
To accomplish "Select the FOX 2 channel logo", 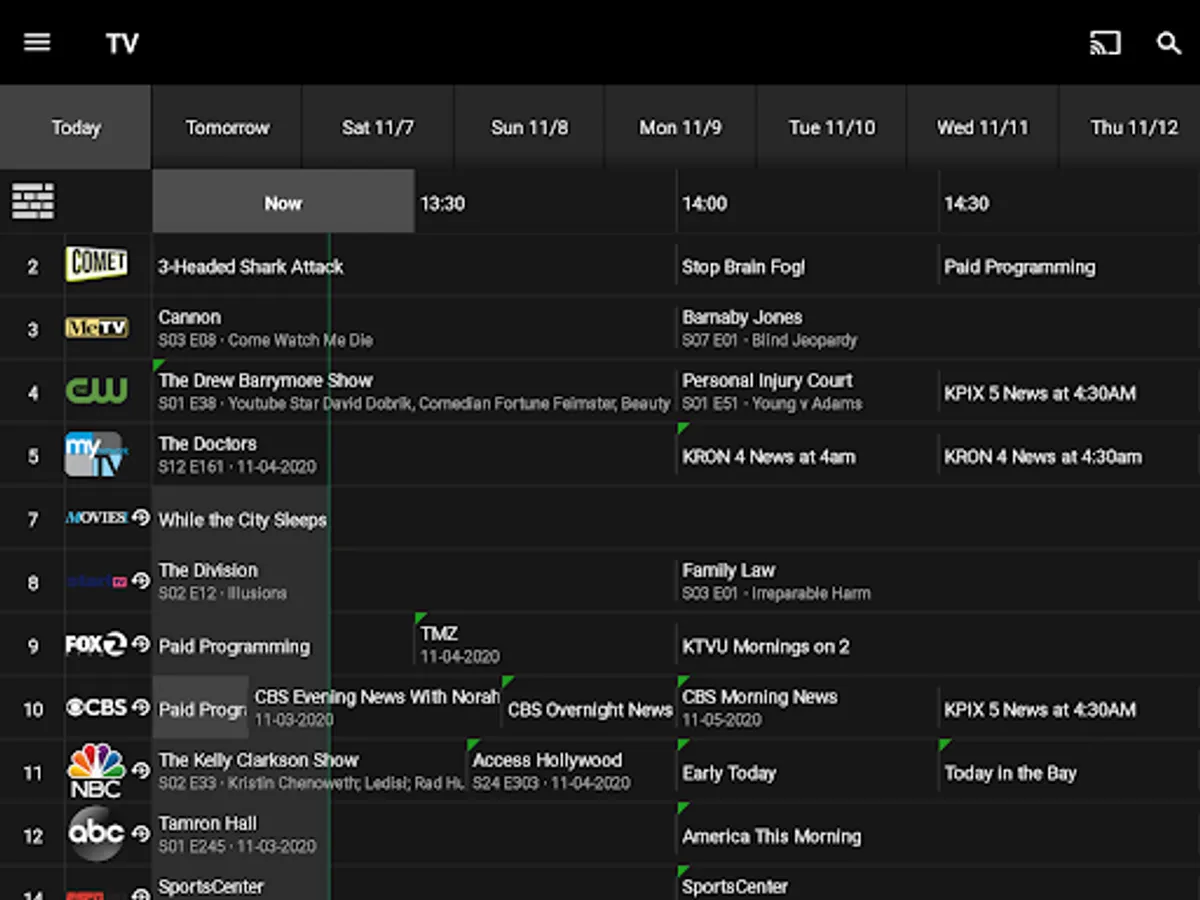I will click(x=96, y=645).
